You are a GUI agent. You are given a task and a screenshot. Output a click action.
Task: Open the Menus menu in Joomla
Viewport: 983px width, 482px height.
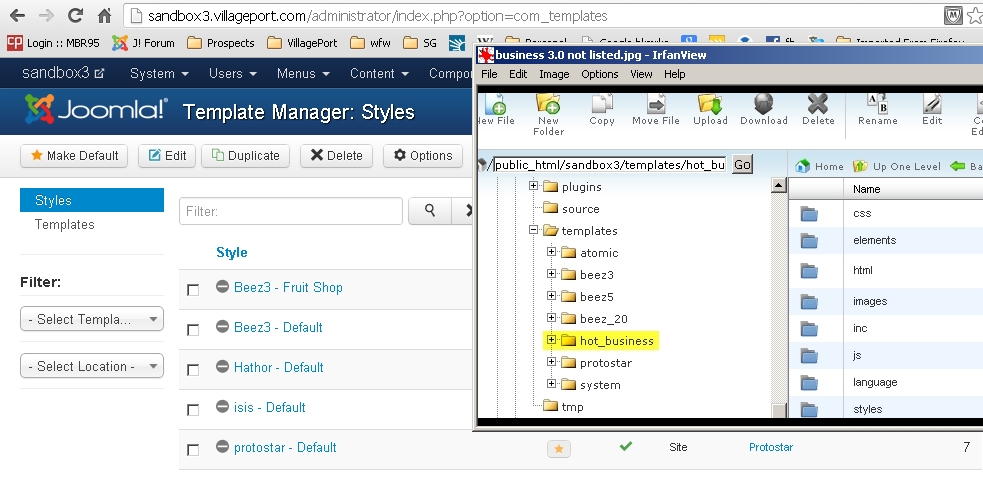coord(303,73)
